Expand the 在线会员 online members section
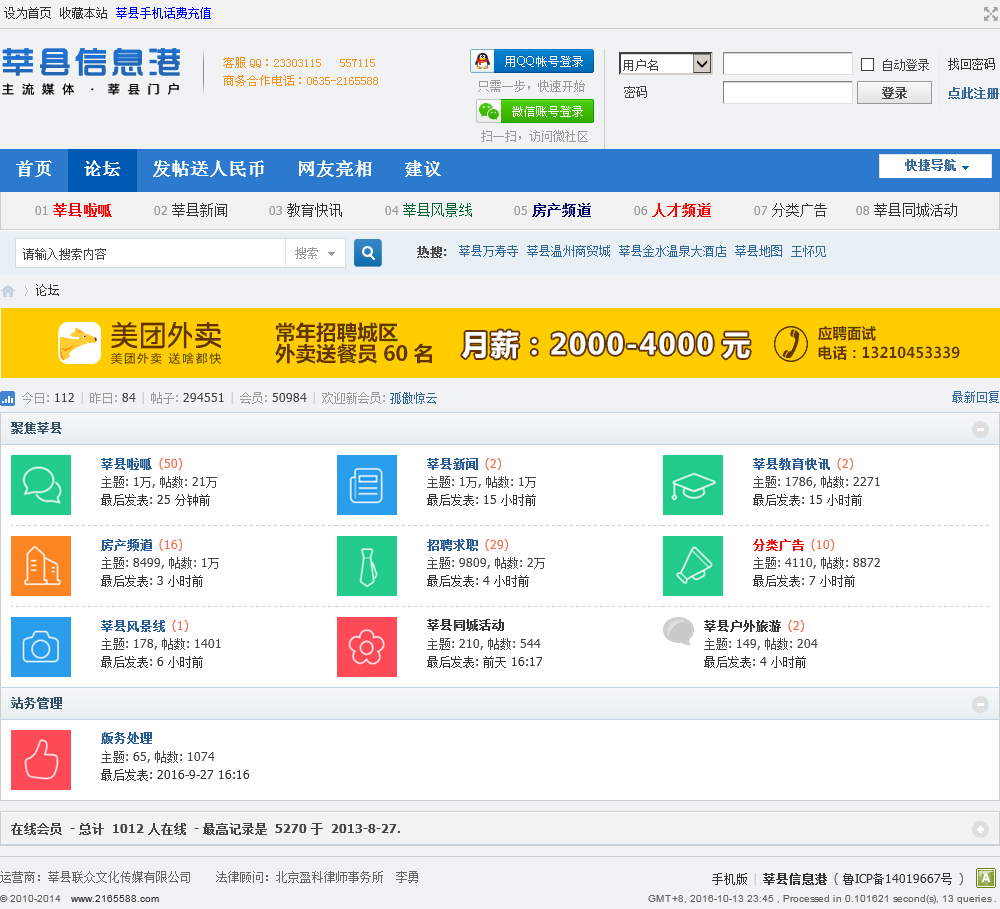The height and width of the screenshot is (909, 1000). (980, 829)
